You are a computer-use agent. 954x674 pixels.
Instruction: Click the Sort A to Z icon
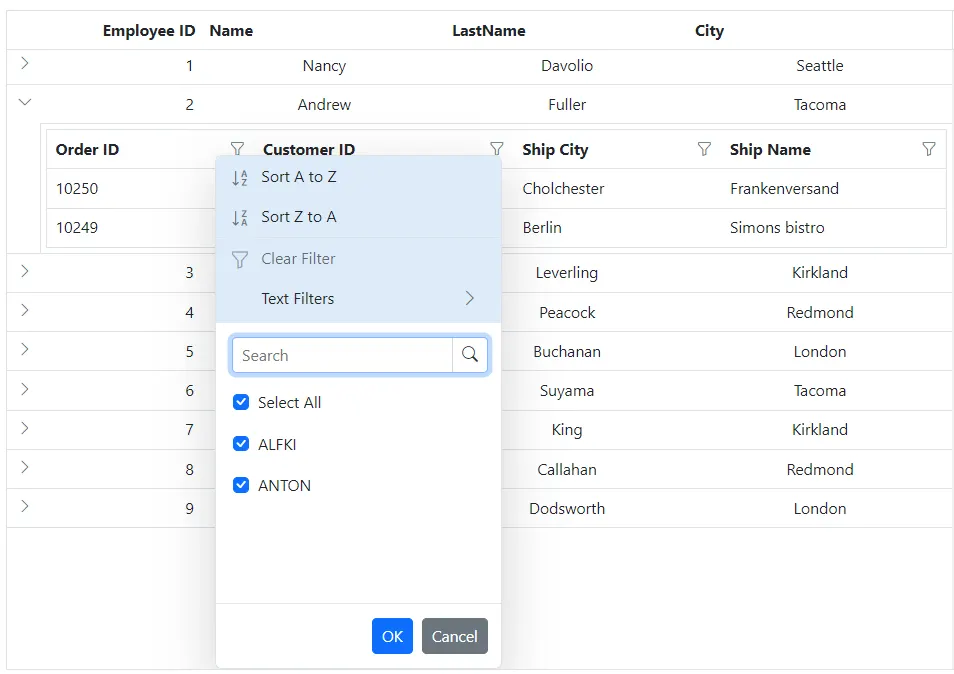tap(242, 178)
